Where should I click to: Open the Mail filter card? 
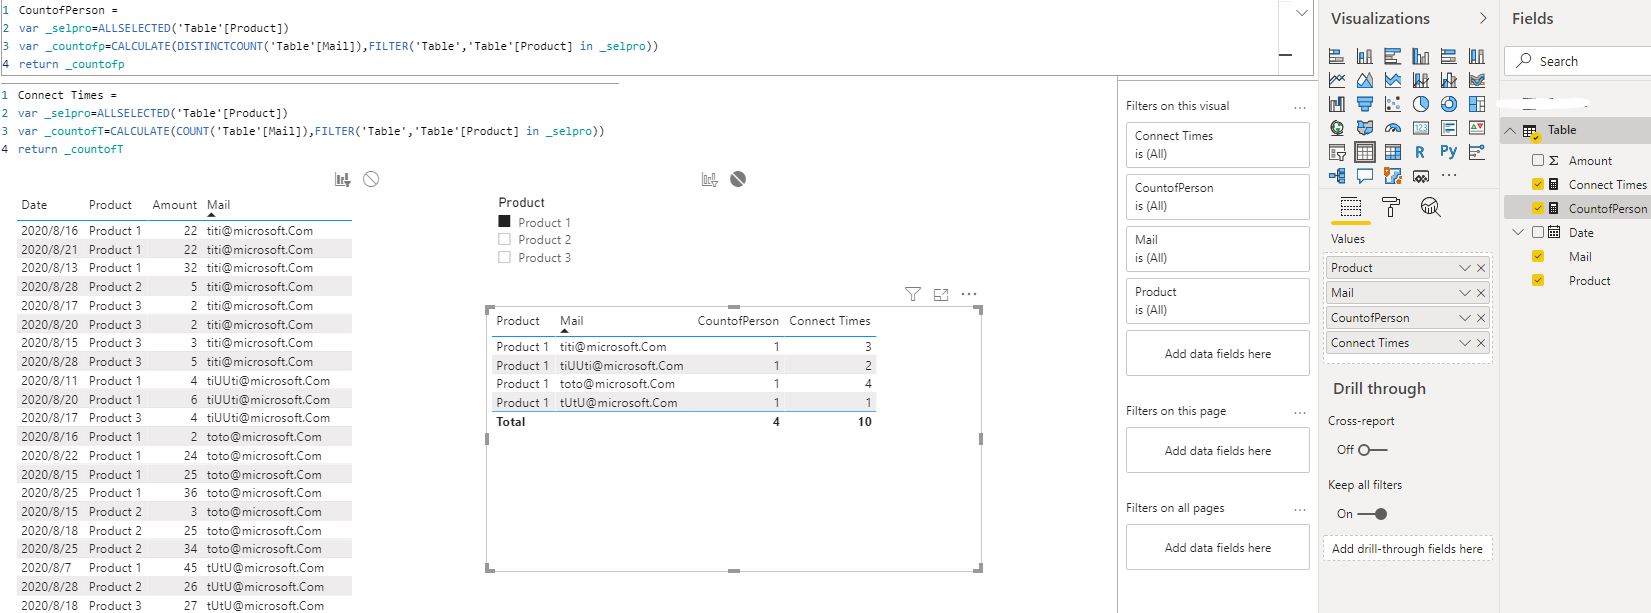pos(1217,249)
